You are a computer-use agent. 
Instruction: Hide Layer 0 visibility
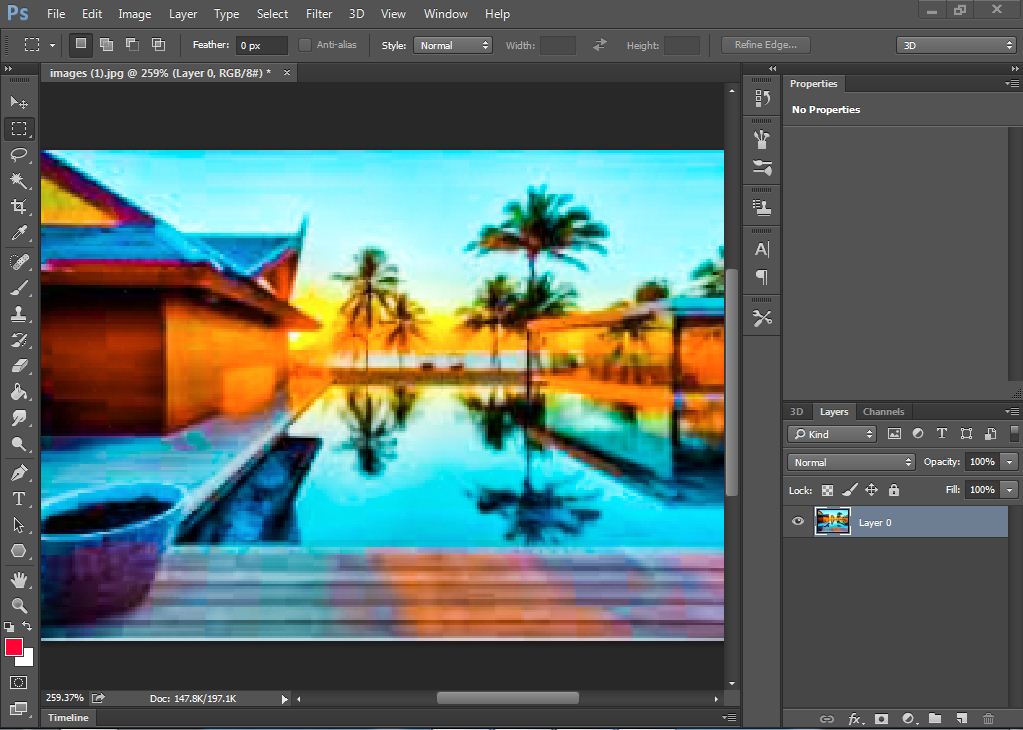tap(797, 521)
